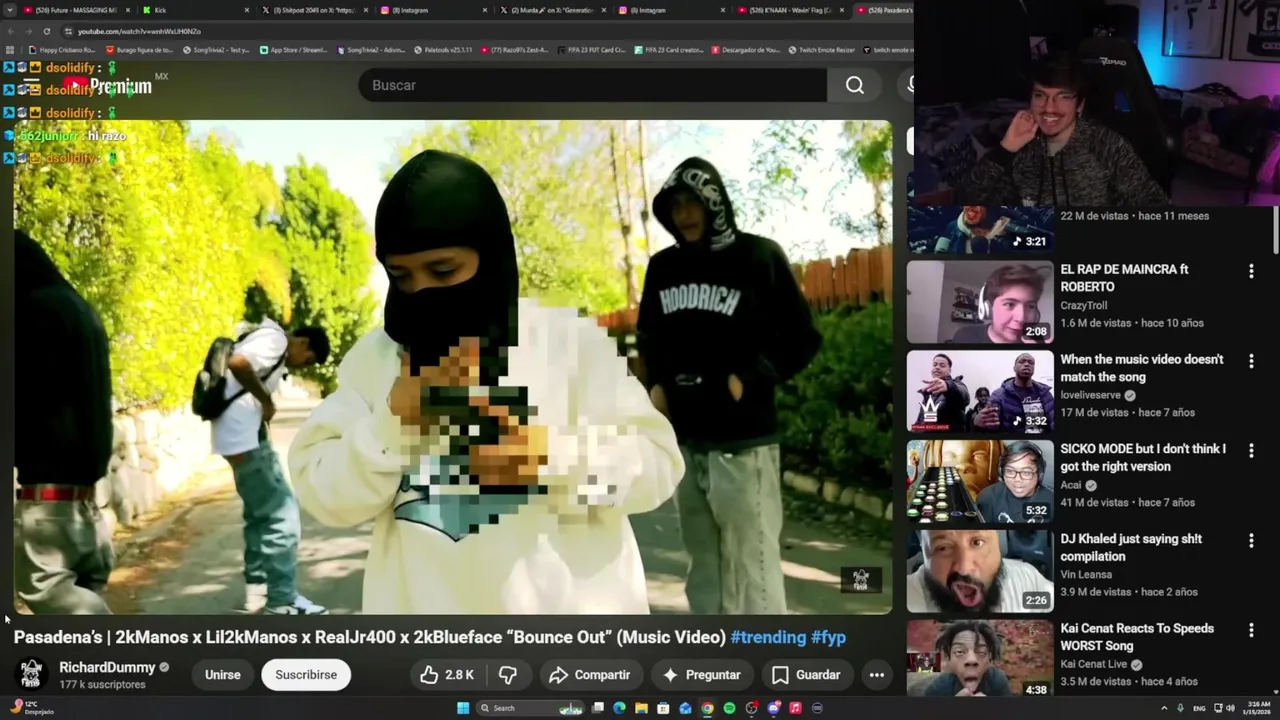Go back with browser back arrow
Screen dimensions: 1280x720
[x=10, y=31]
